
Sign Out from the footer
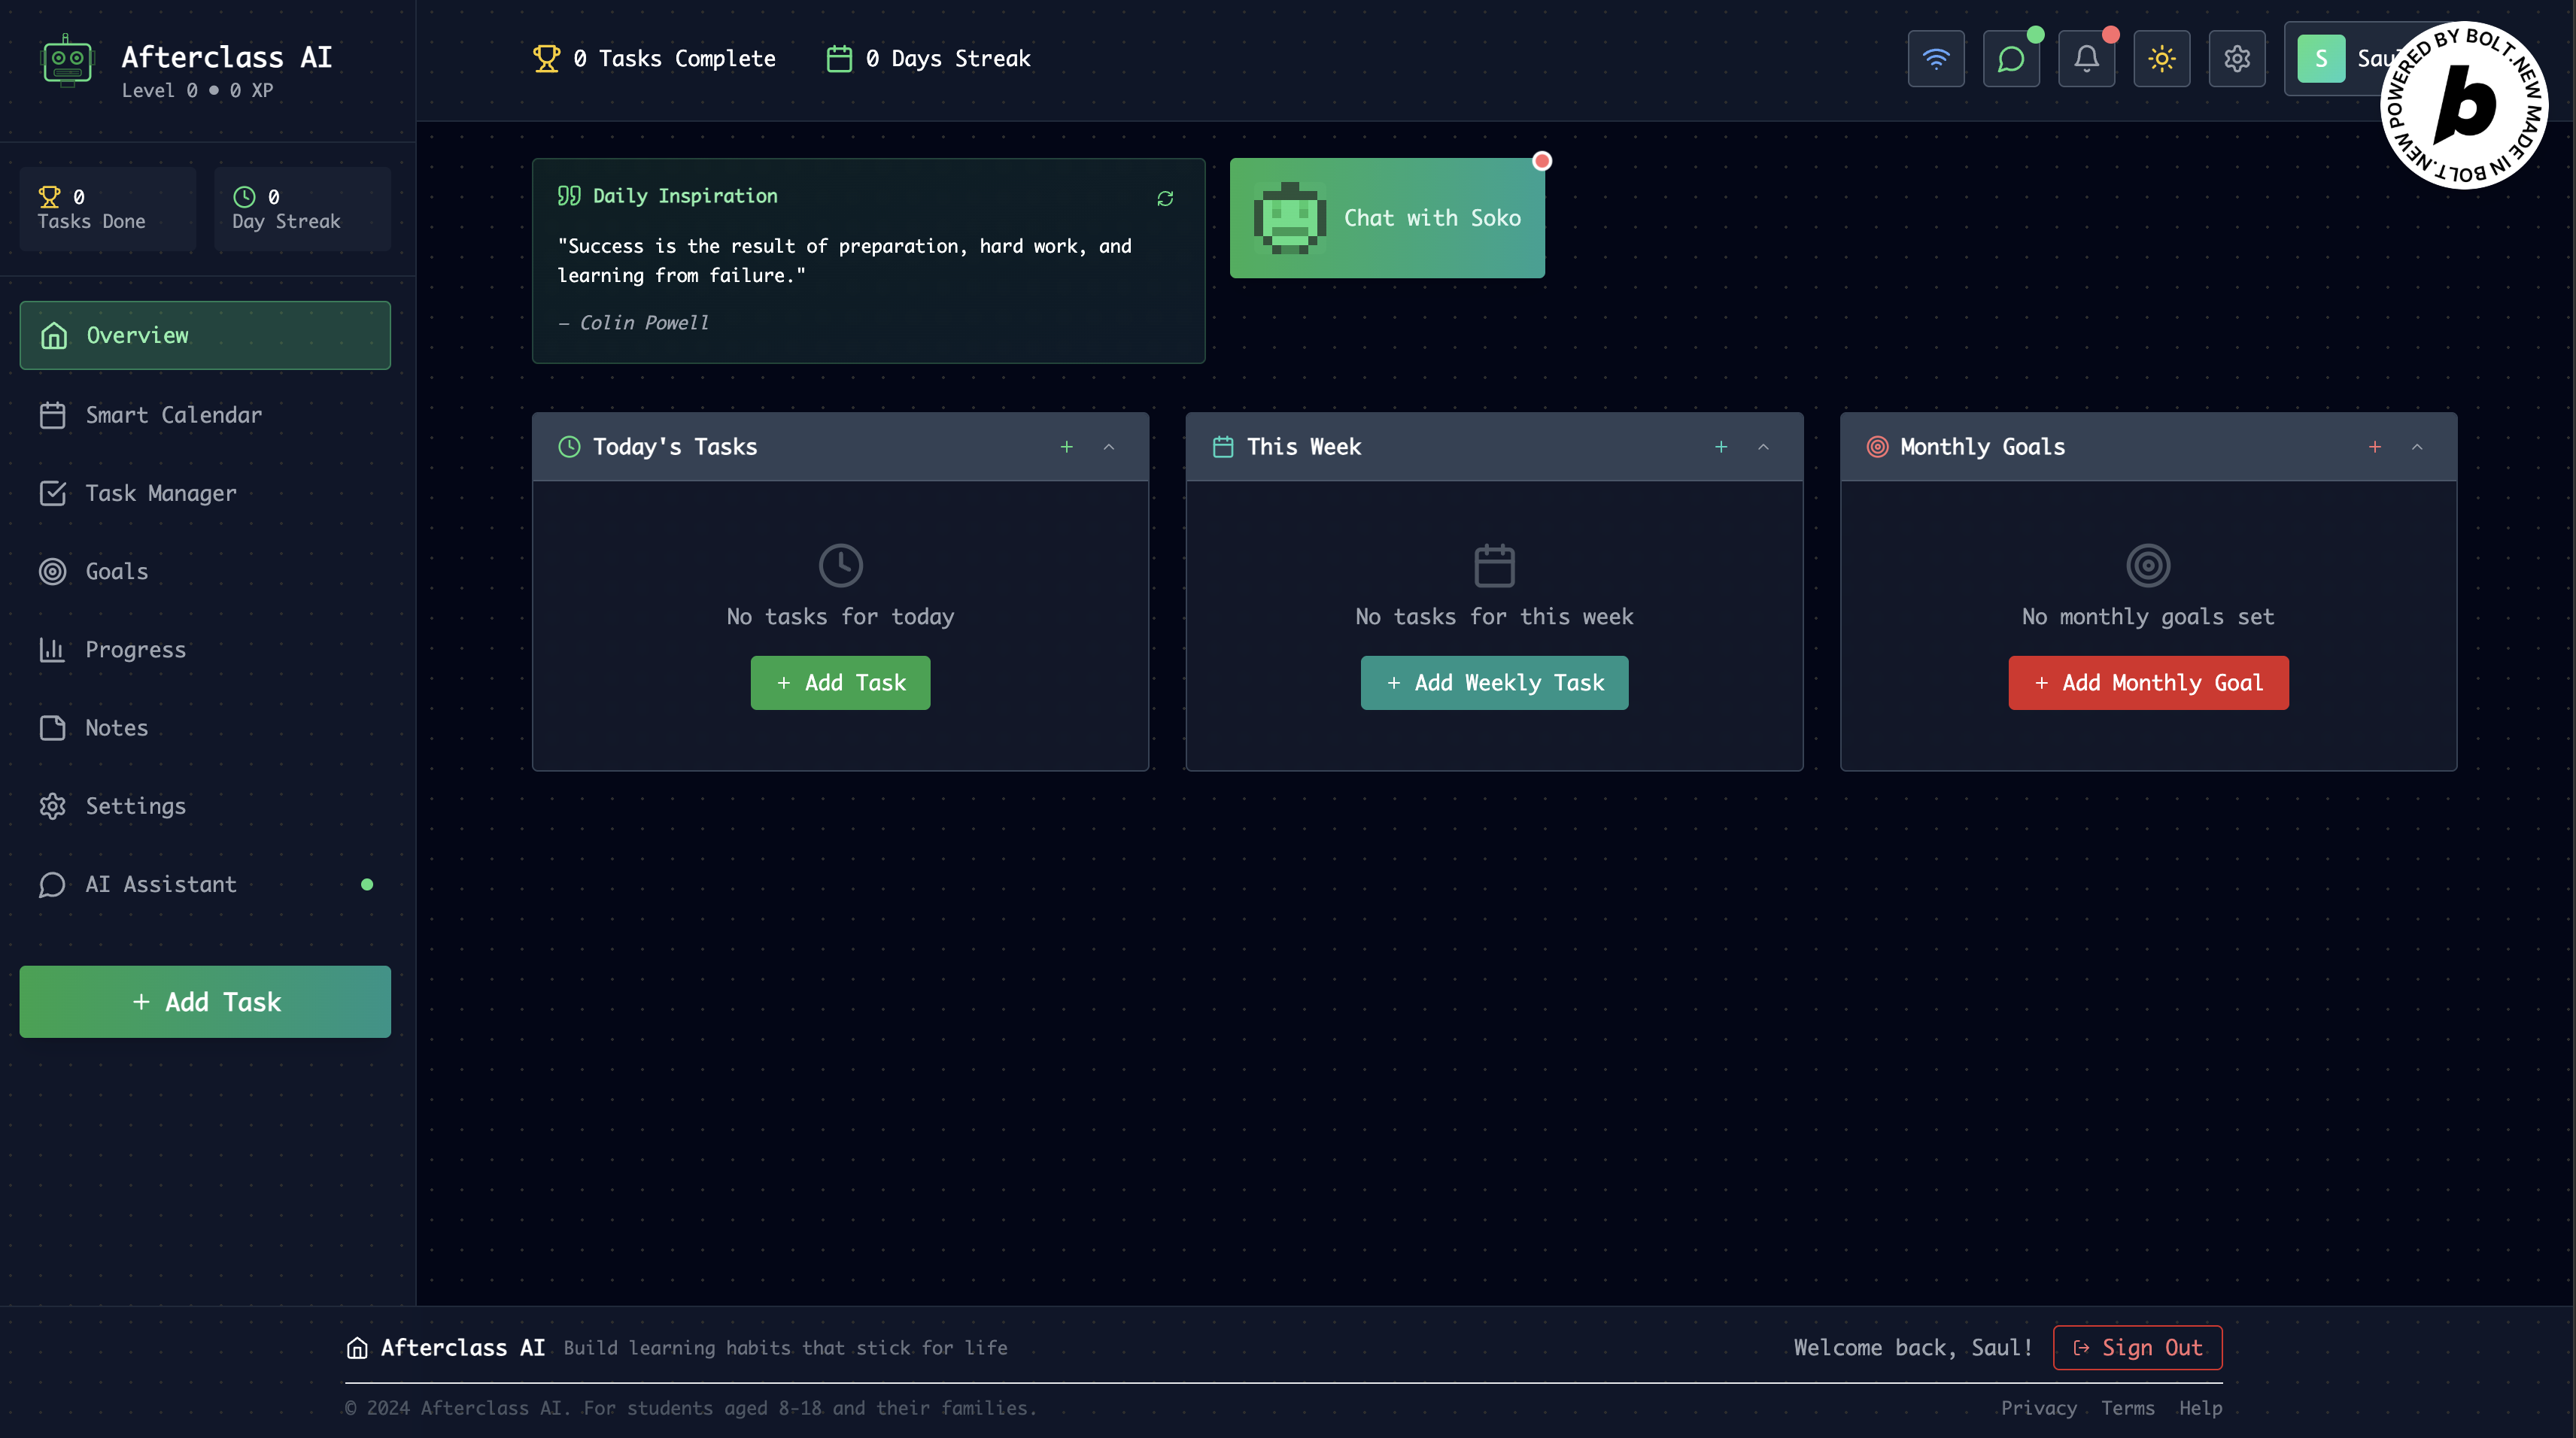tap(2138, 1348)
